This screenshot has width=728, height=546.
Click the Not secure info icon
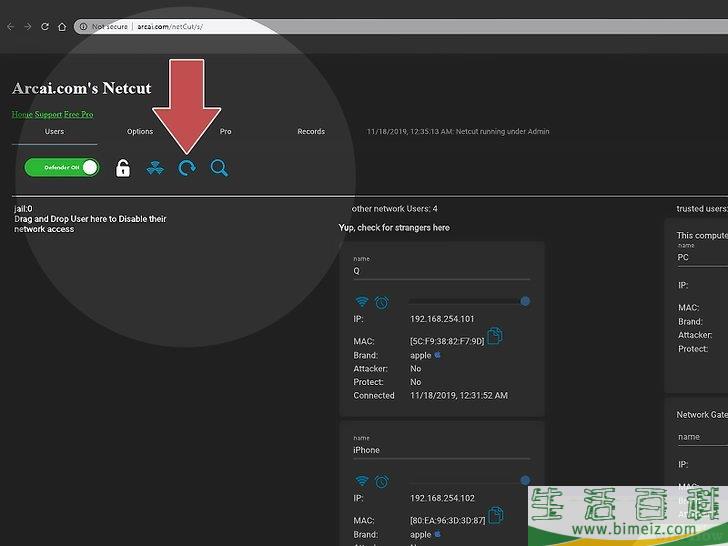[84, 26]
